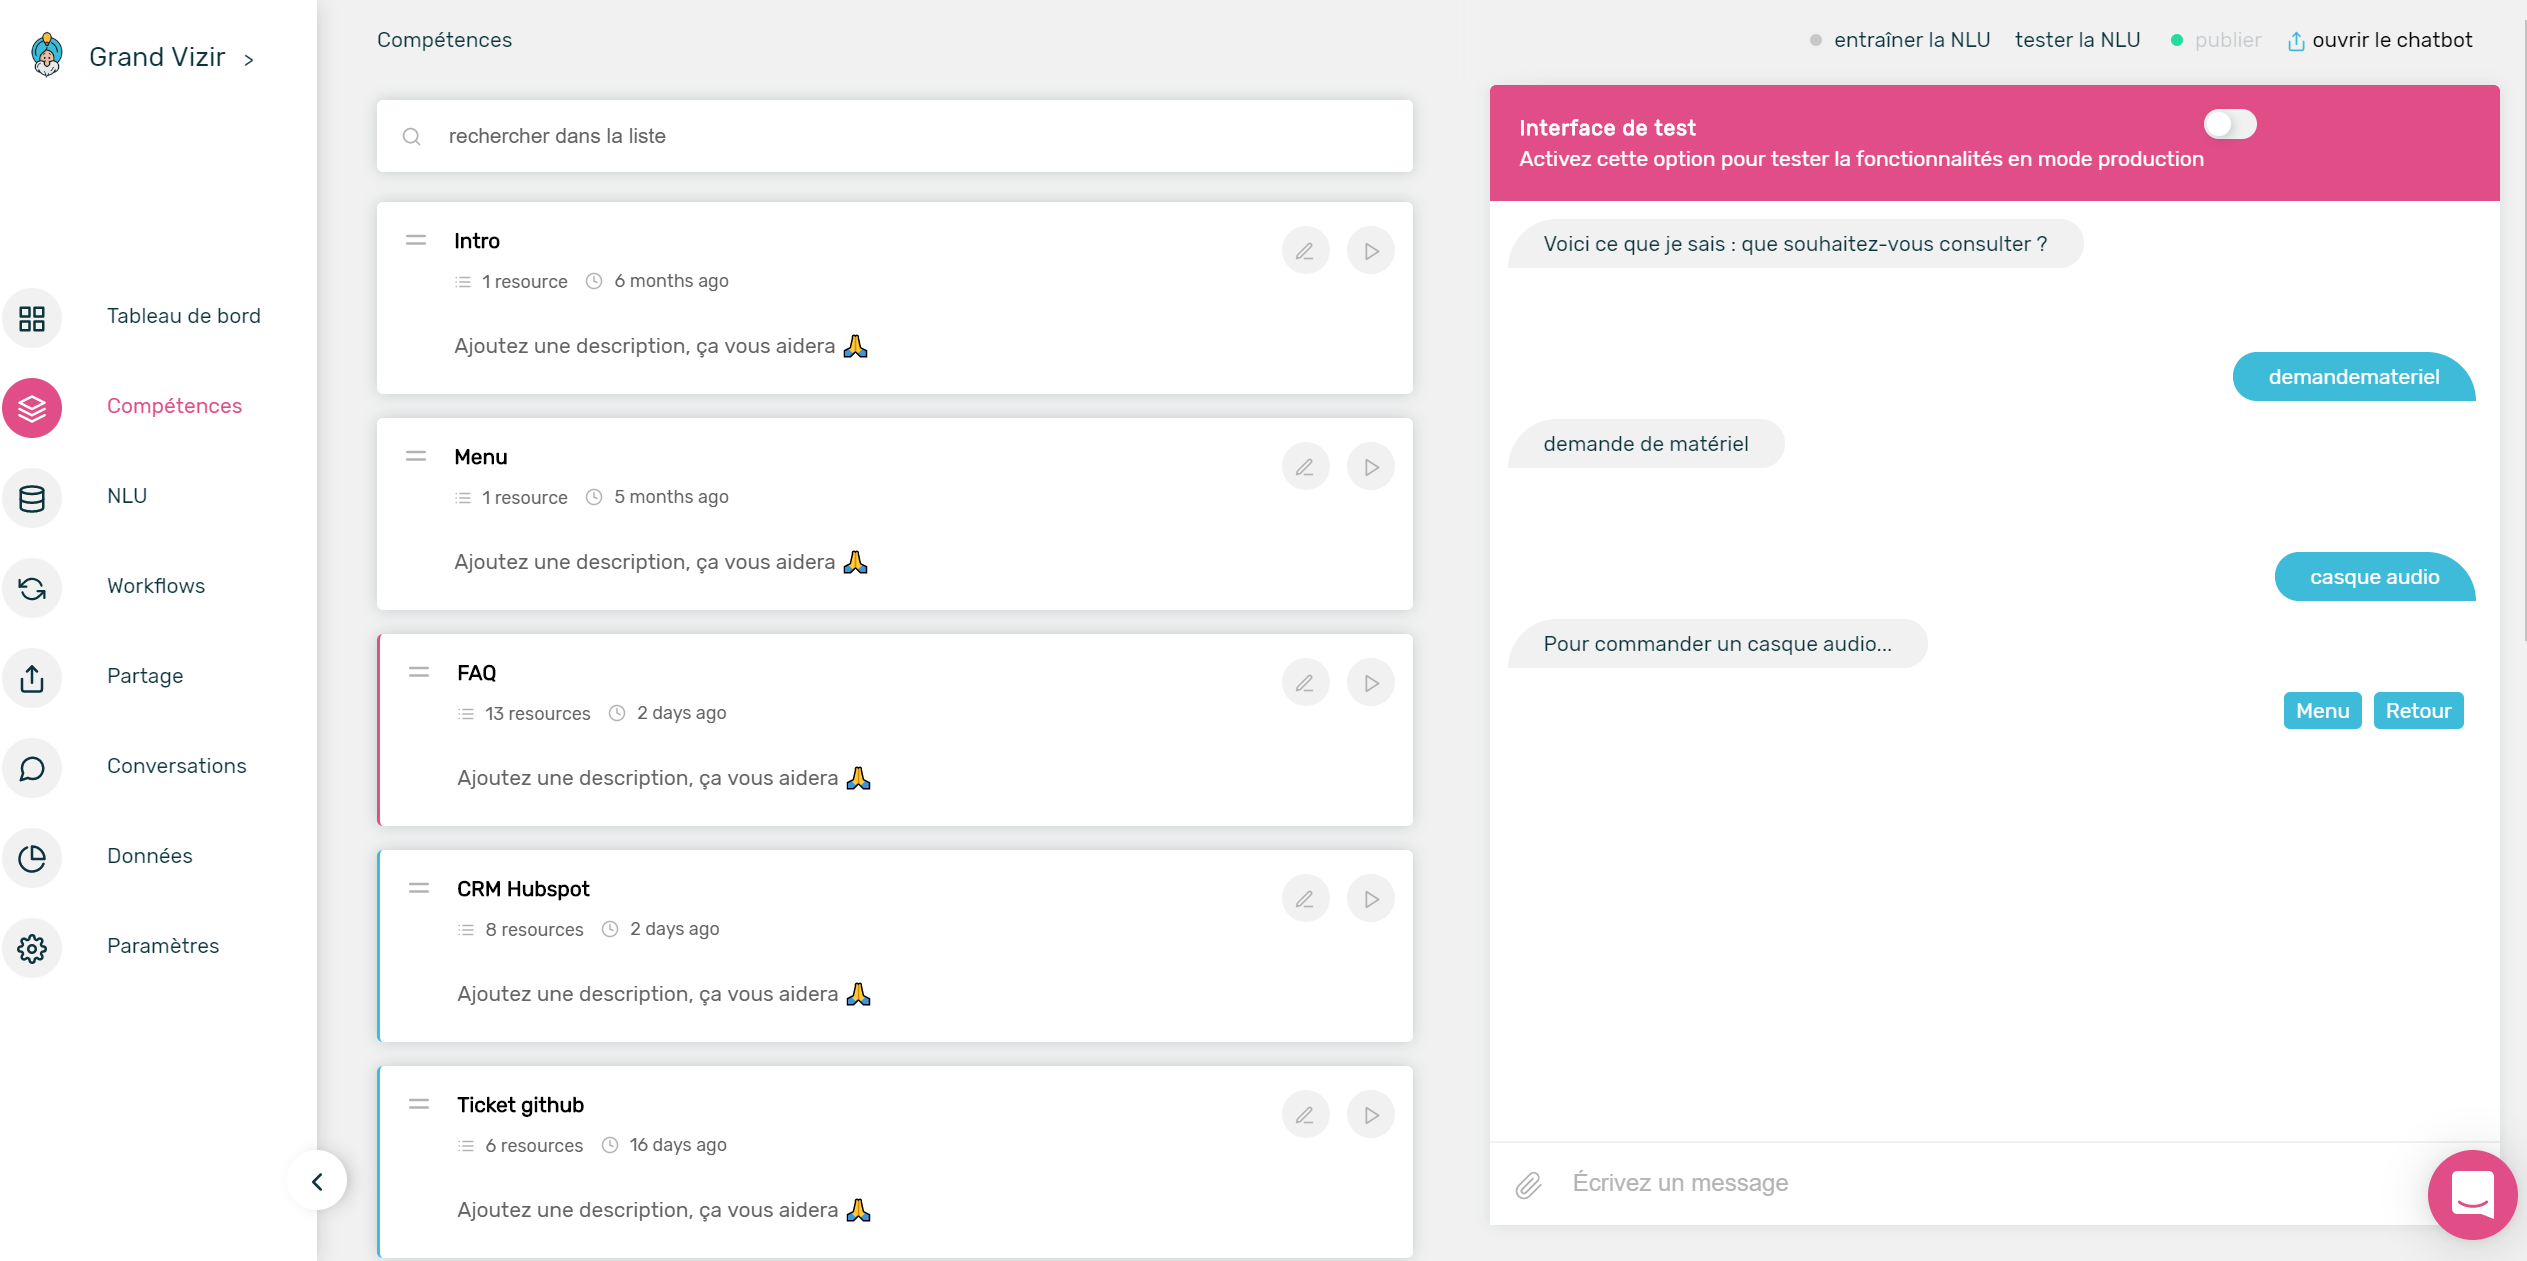This screenshot has height=1261, width=2527.
Task: Expand the FAQ skill entry
Action: (475, 671)
